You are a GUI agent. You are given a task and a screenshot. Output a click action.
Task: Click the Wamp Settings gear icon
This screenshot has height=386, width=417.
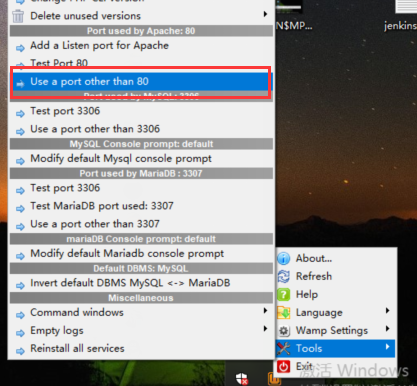[284, 331]
